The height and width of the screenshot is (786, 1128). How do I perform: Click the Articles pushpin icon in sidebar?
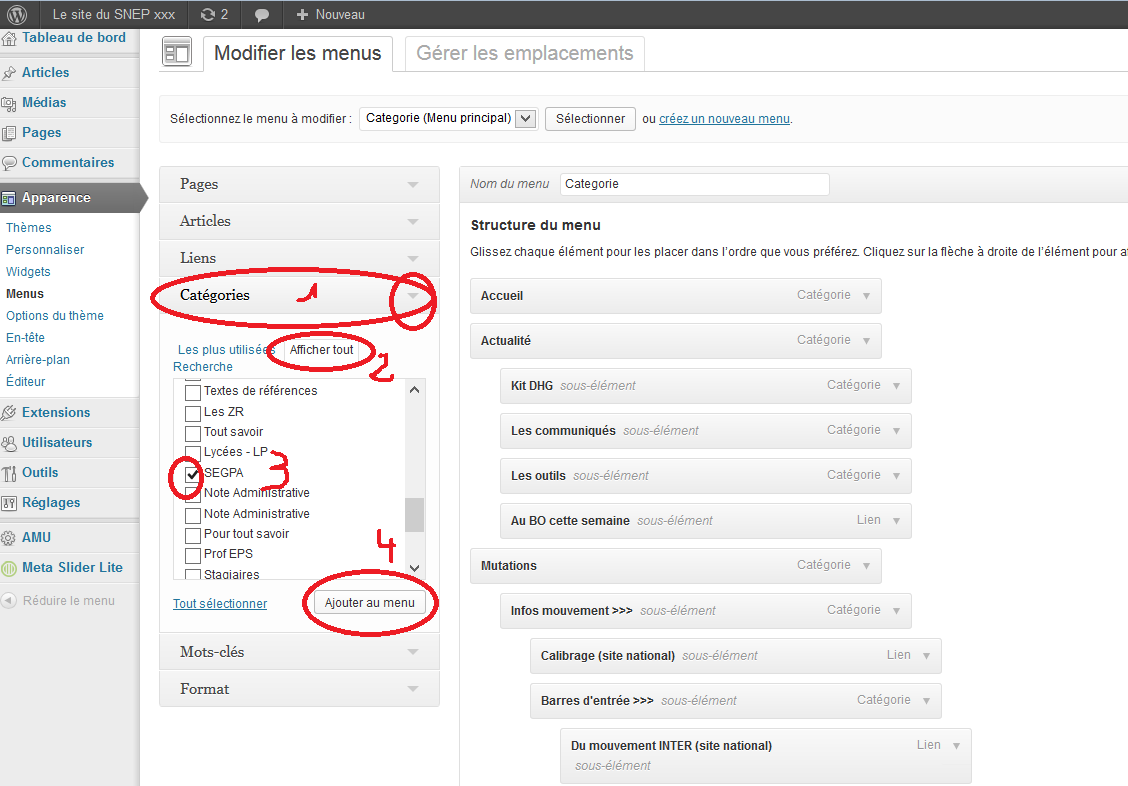[x=10, y=73]
